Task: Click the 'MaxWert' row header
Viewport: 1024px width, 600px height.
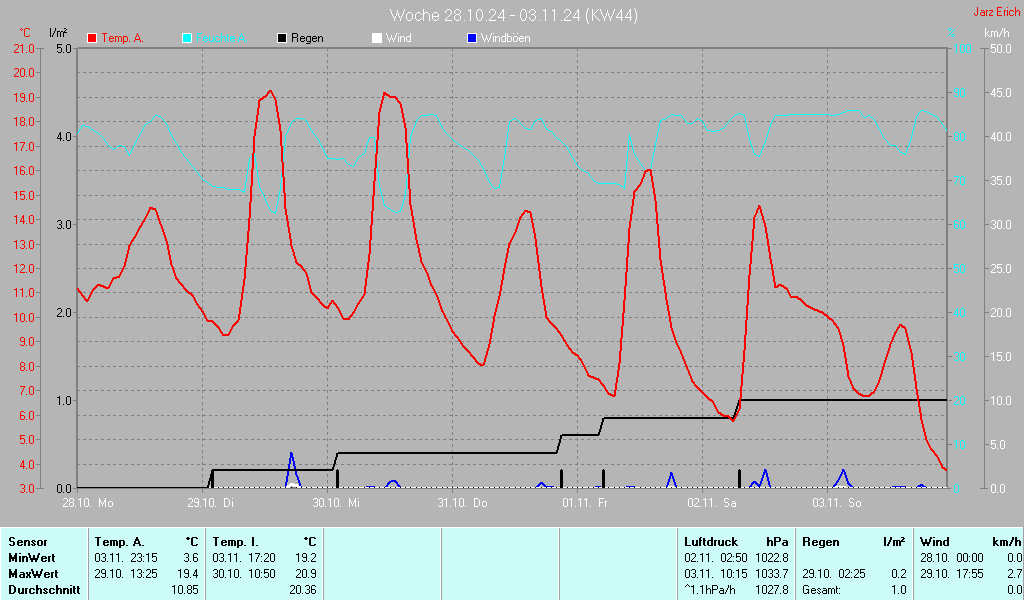Action: pos(33,574)
